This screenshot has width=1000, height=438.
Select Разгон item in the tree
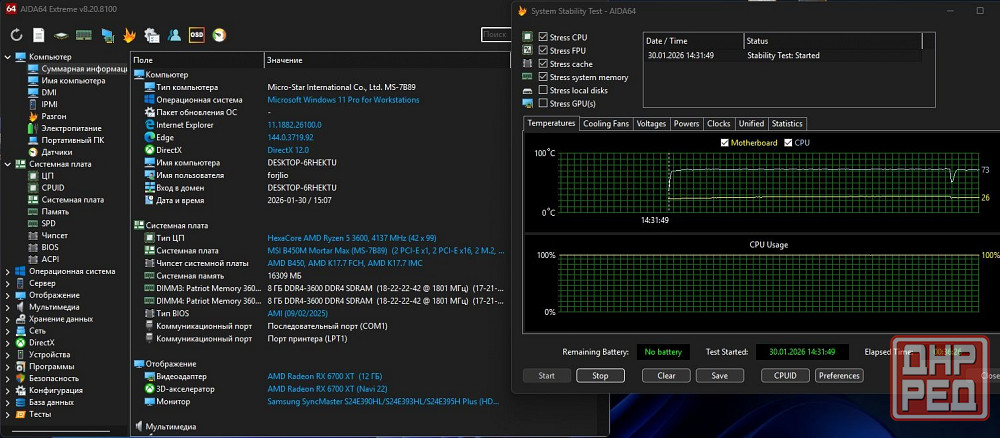coord(54,116)
